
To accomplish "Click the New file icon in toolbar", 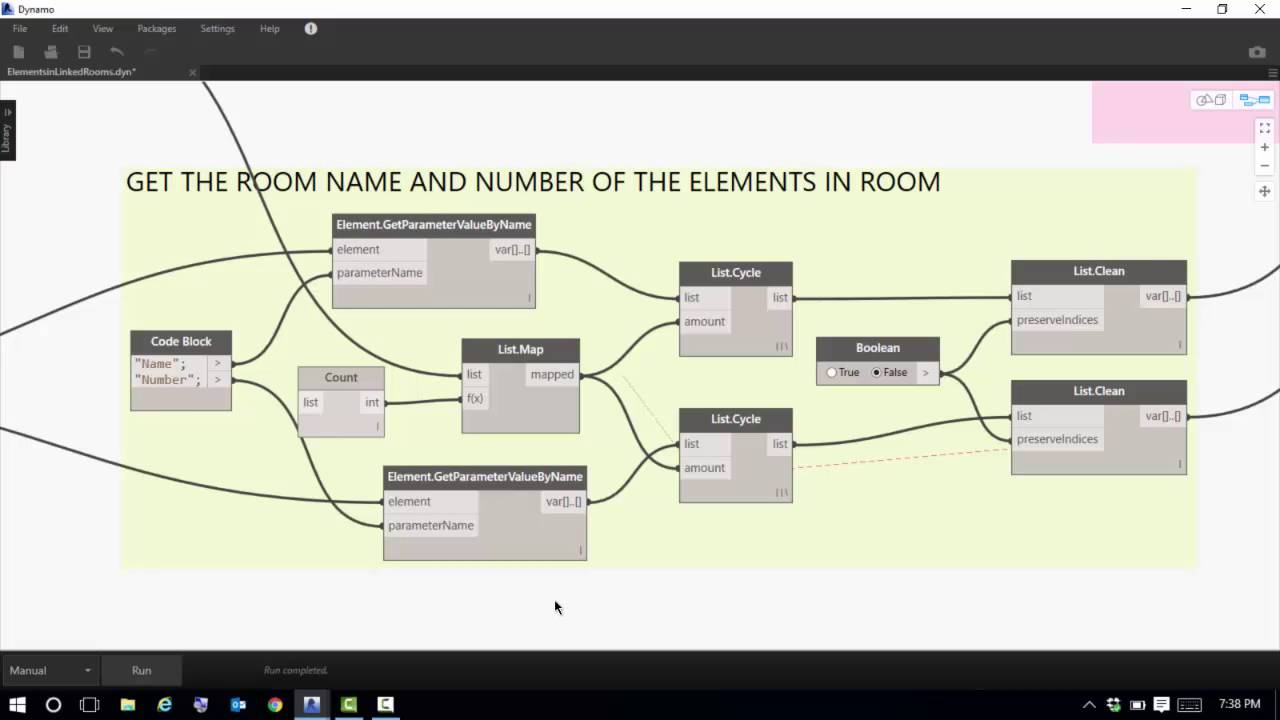I will (x=19, y=52).
